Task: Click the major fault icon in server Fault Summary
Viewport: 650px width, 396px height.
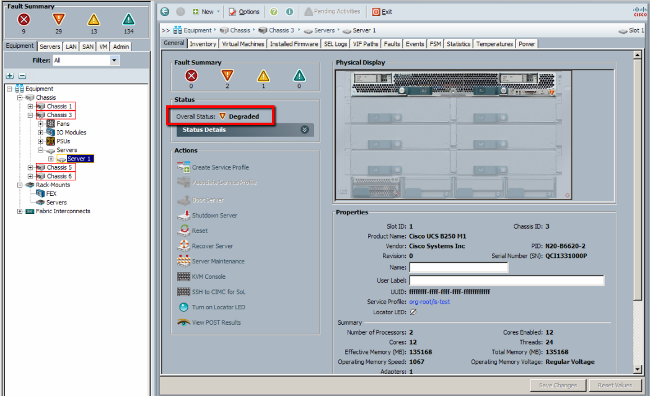Action: click(227, 75)
